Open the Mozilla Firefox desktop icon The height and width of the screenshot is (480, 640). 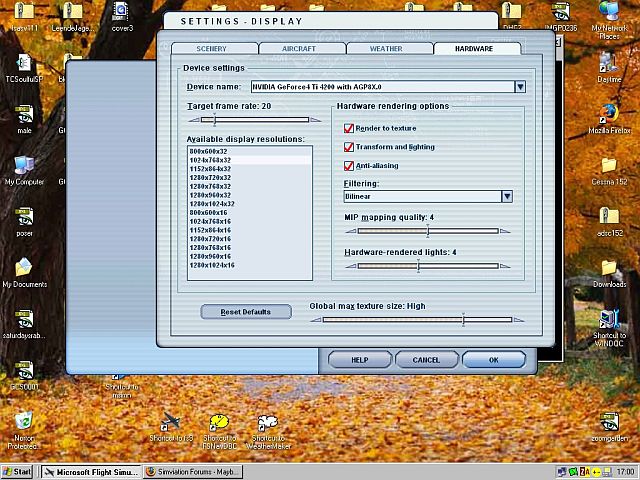click(x=608, y=112)
